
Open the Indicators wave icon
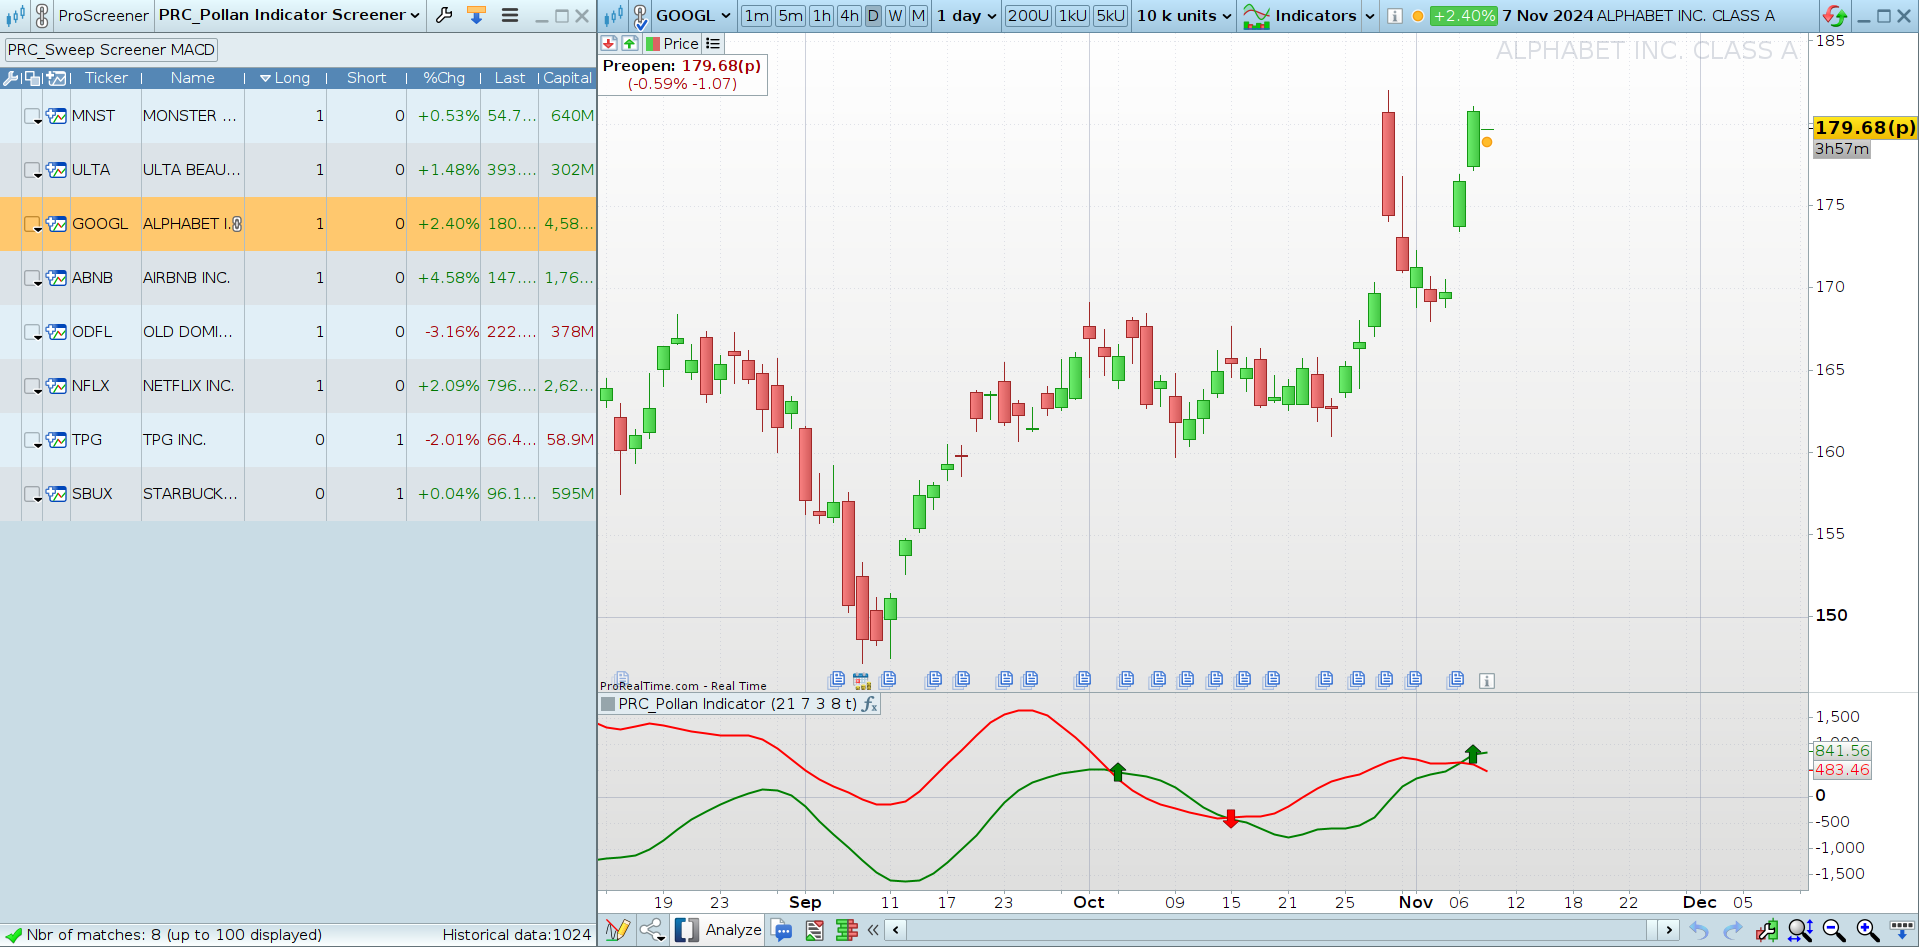tap(1256, 15)
